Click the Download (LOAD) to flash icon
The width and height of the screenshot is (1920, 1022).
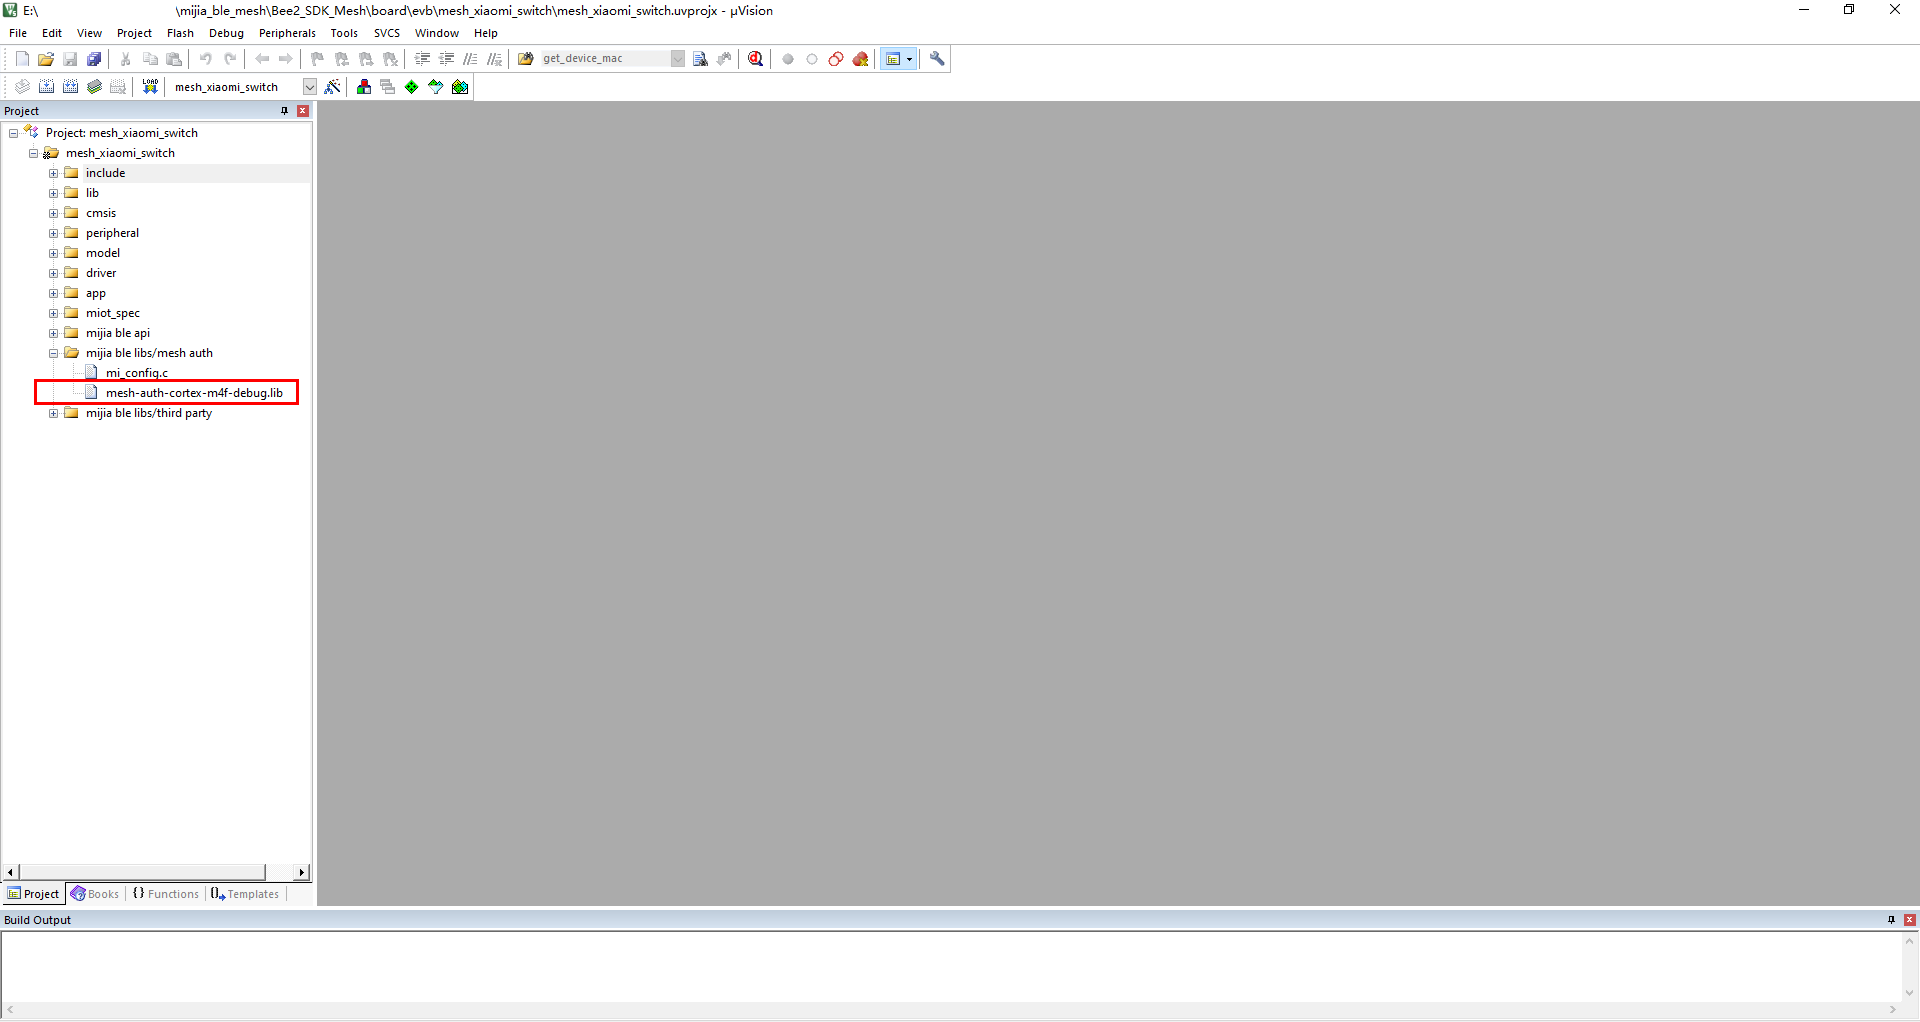point(150,87)
